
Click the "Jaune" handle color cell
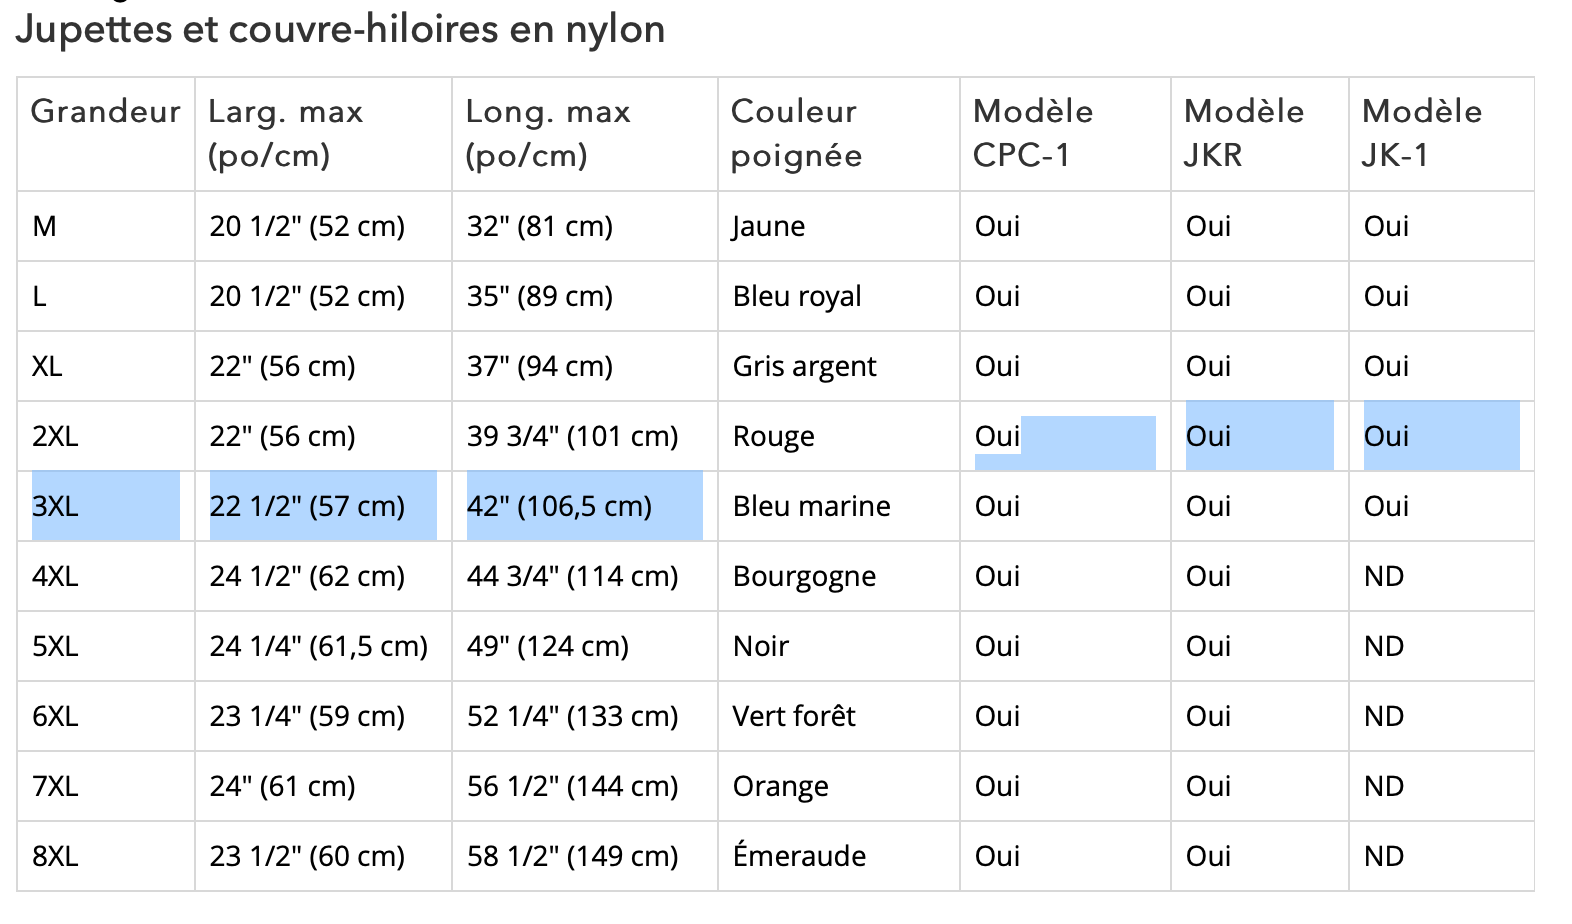[768, 226]
